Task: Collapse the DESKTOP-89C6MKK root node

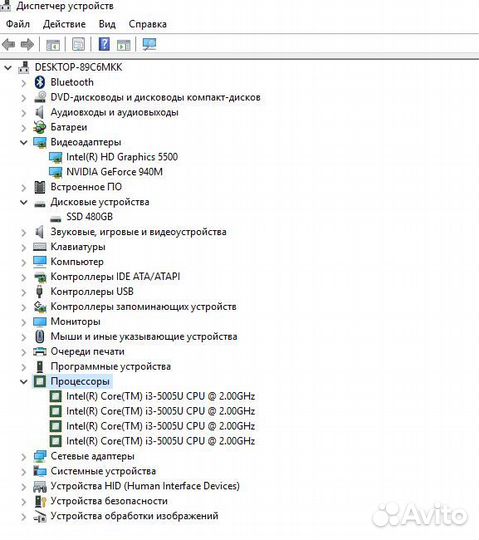Action: 8,68
